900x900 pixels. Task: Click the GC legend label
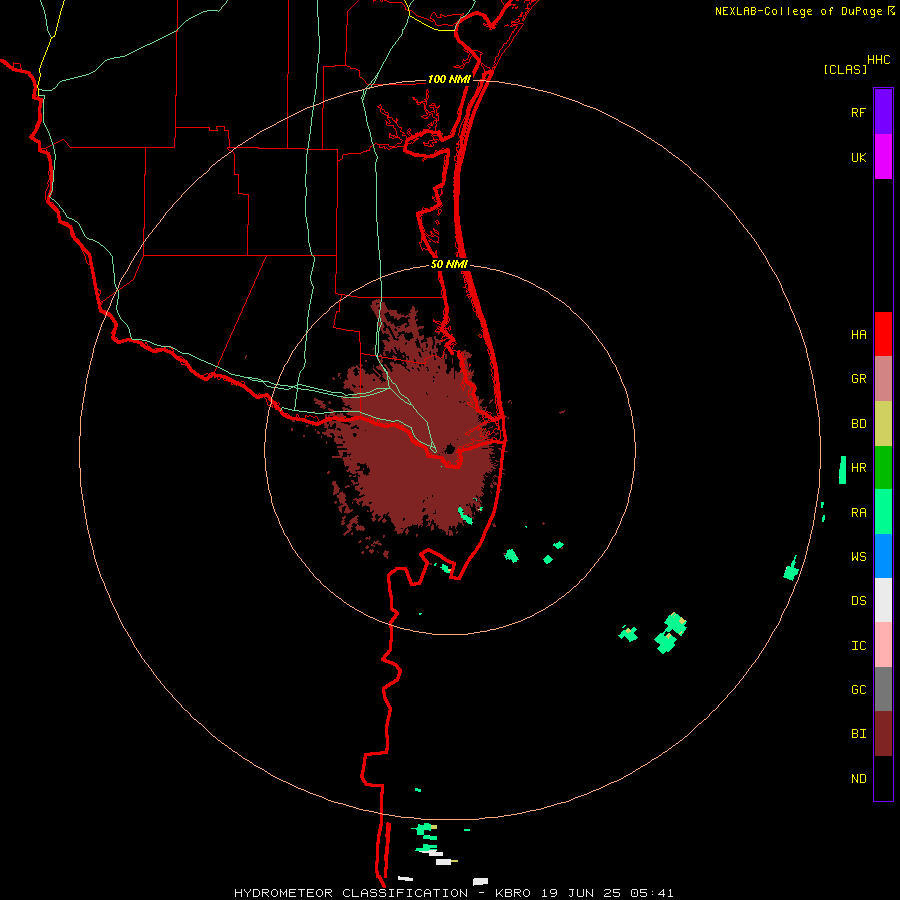click(858, 690)
